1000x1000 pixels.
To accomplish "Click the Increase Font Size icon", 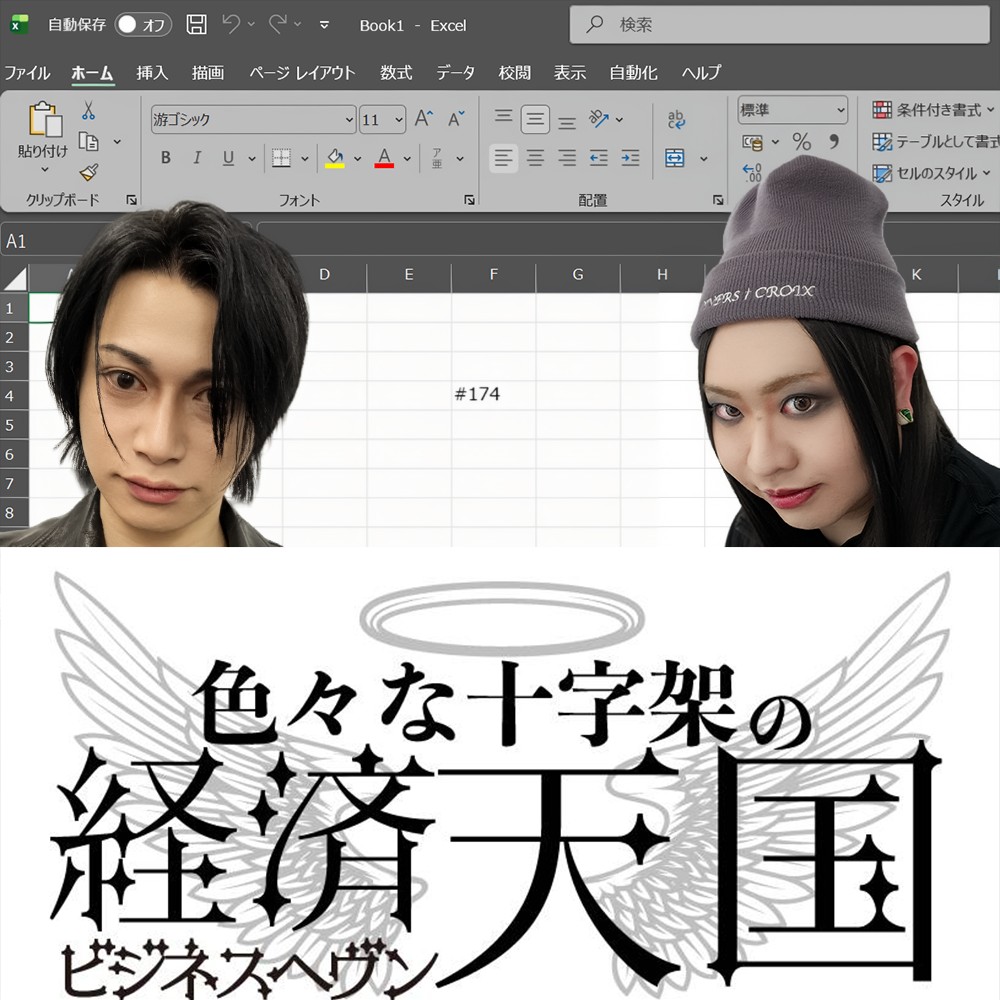I will [424, 119].
